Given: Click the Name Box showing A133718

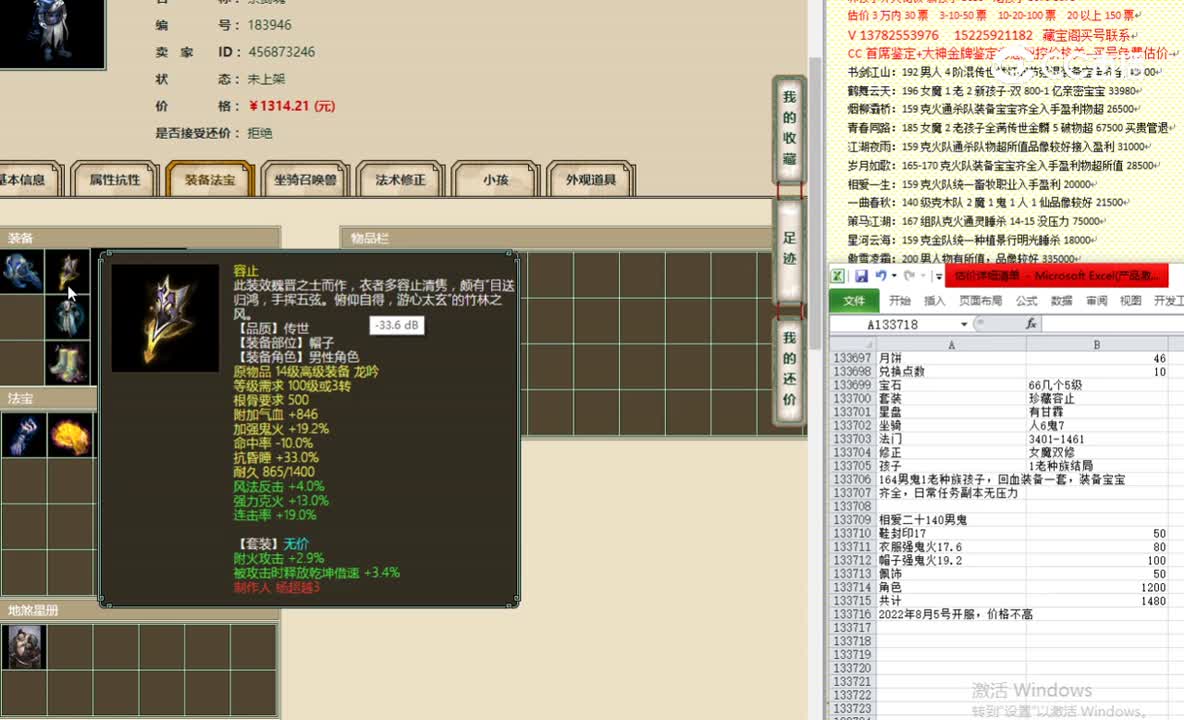Looking at the screenshot, I should 893,325.
